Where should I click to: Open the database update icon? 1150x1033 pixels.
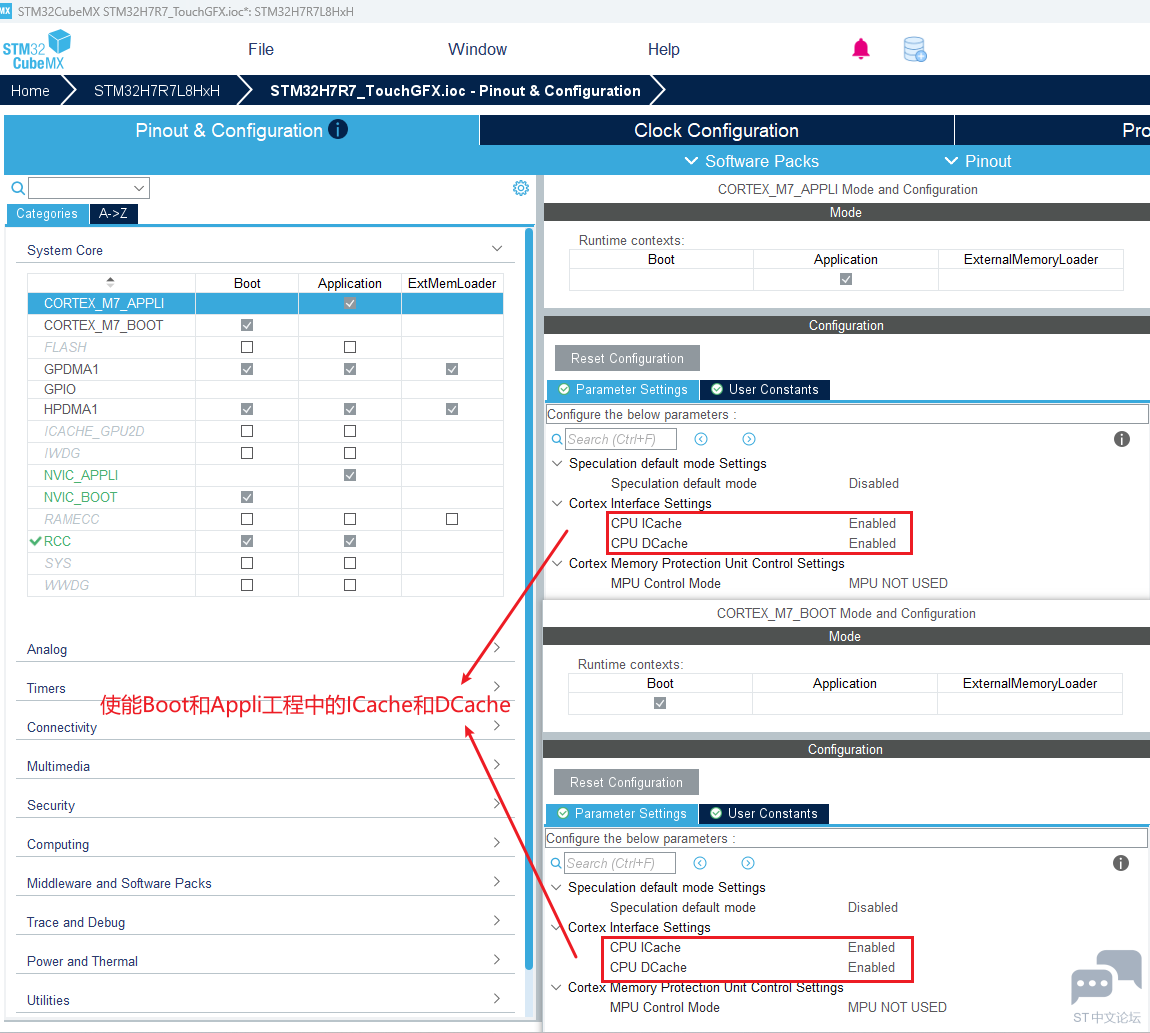pos(915,49)
